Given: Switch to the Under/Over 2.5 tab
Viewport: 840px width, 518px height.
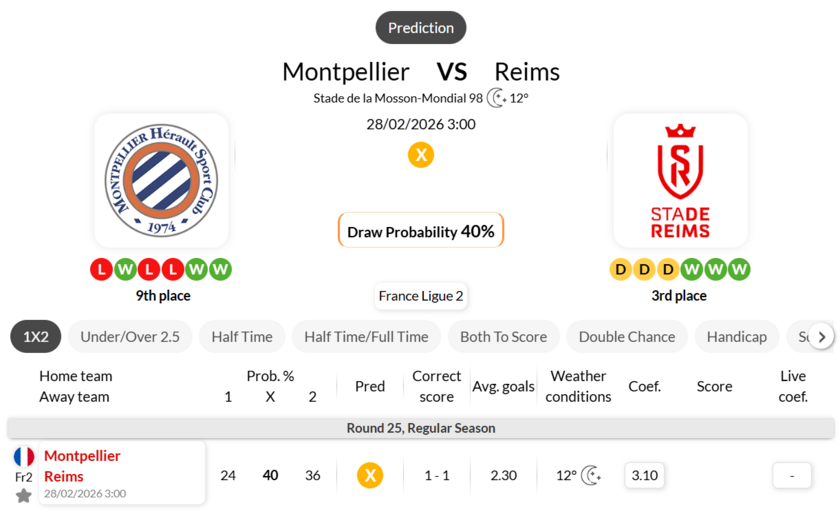Looking at the screenshot, I should pos(130,337).
